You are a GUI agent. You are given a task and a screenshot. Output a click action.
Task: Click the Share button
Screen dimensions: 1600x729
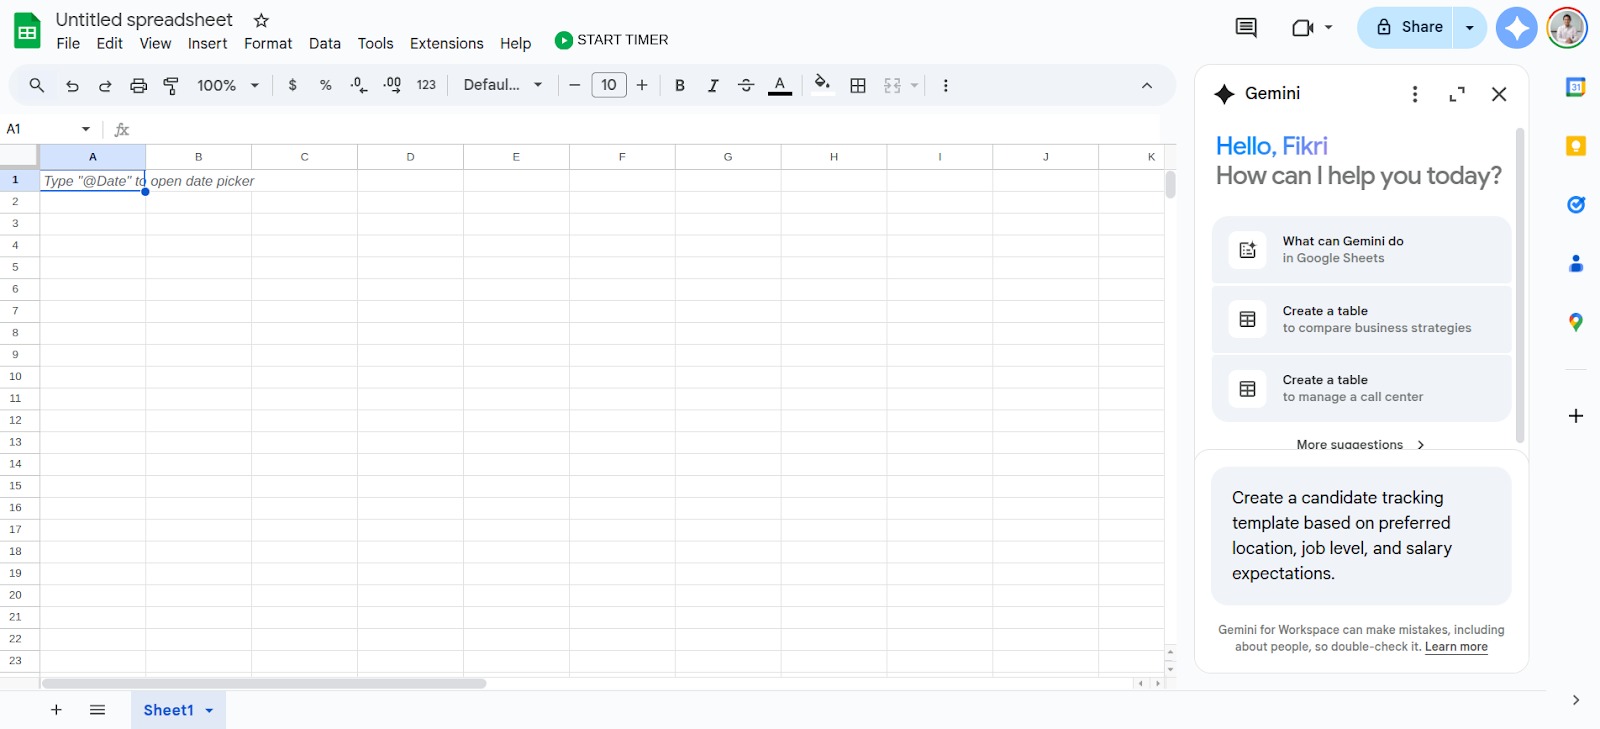coord(1408,28)
